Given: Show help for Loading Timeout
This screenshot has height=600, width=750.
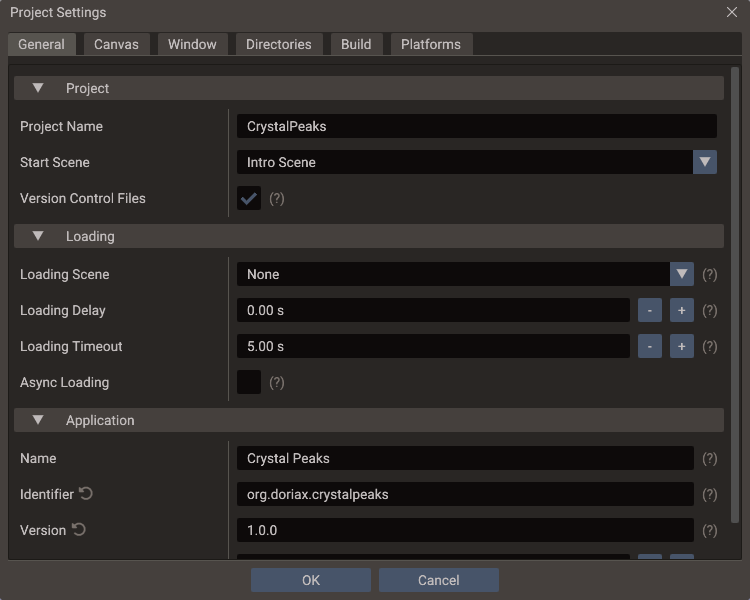Looking at the screenshot, I should (x=709, y=346).
